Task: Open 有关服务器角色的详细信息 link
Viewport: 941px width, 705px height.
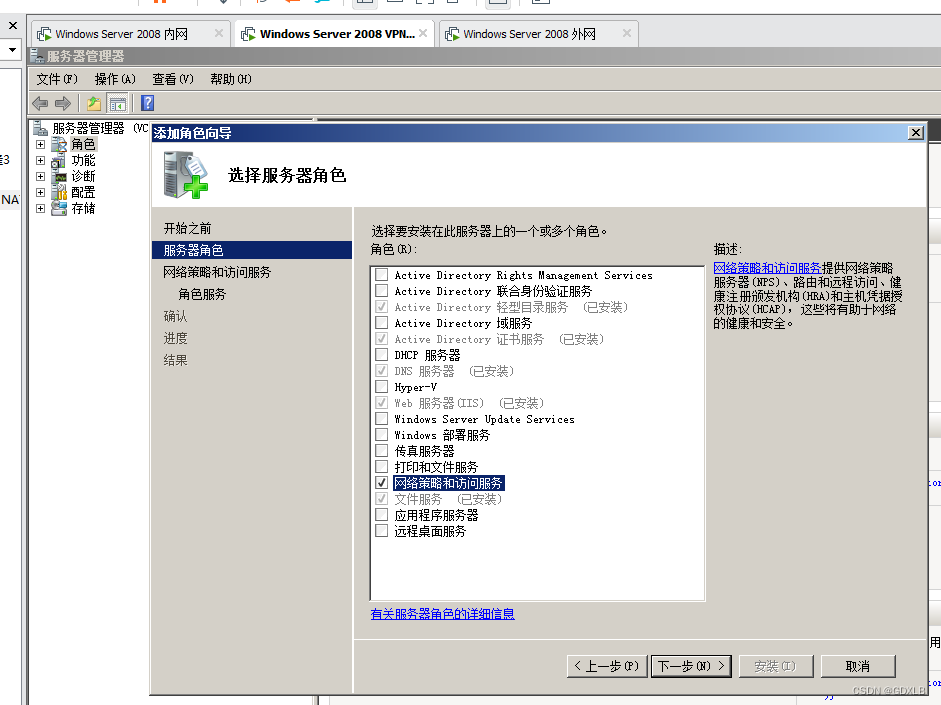Action: pyautogui.click(x=442, y=614)
